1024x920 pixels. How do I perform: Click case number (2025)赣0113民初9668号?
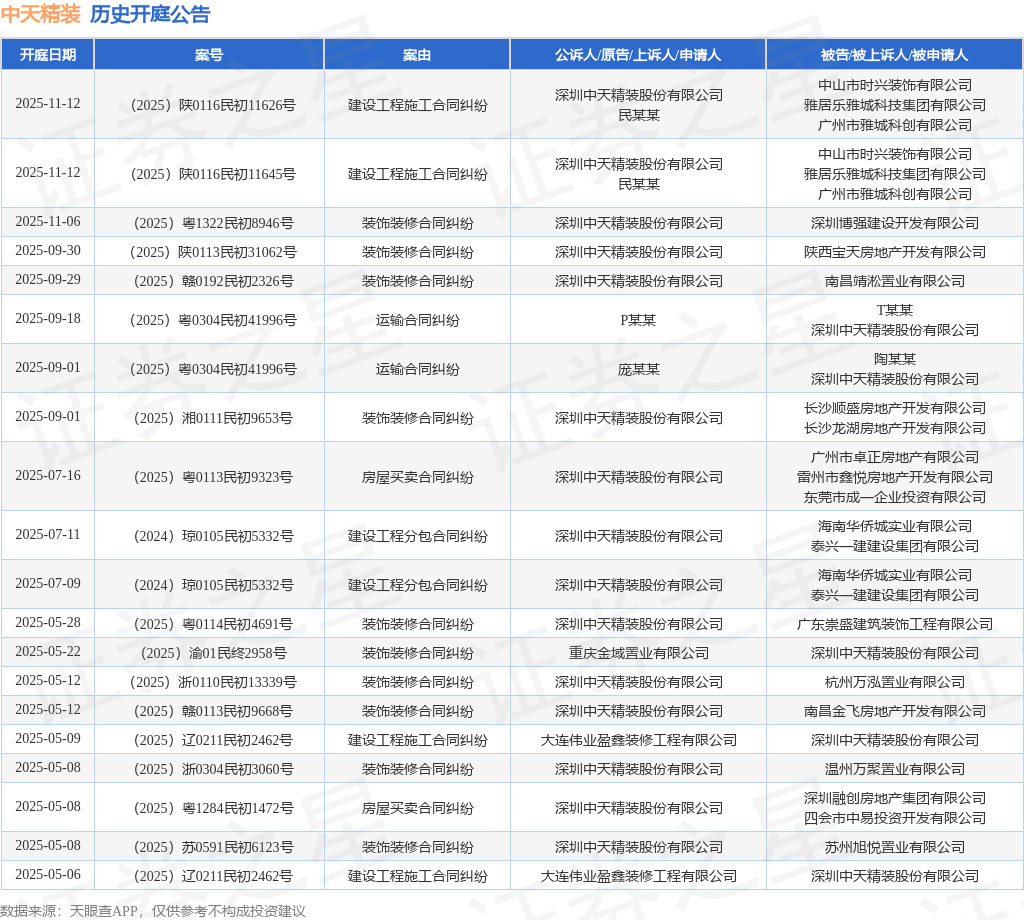(x=213, y=711)
